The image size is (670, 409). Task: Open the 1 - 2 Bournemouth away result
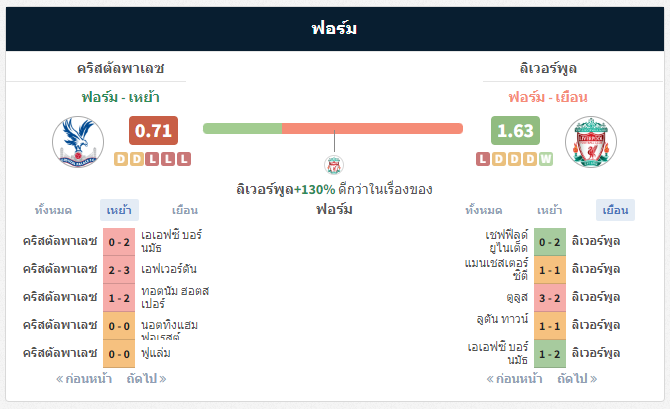pos(550,354)
